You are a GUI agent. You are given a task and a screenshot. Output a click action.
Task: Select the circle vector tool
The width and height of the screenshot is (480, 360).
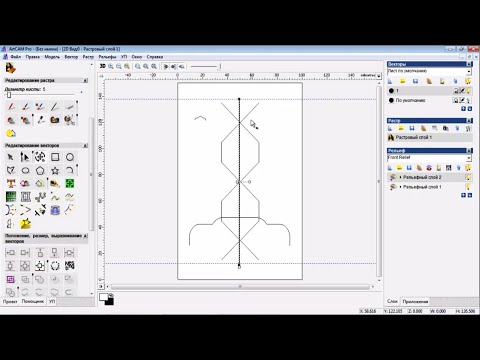[x=70, y=157]
